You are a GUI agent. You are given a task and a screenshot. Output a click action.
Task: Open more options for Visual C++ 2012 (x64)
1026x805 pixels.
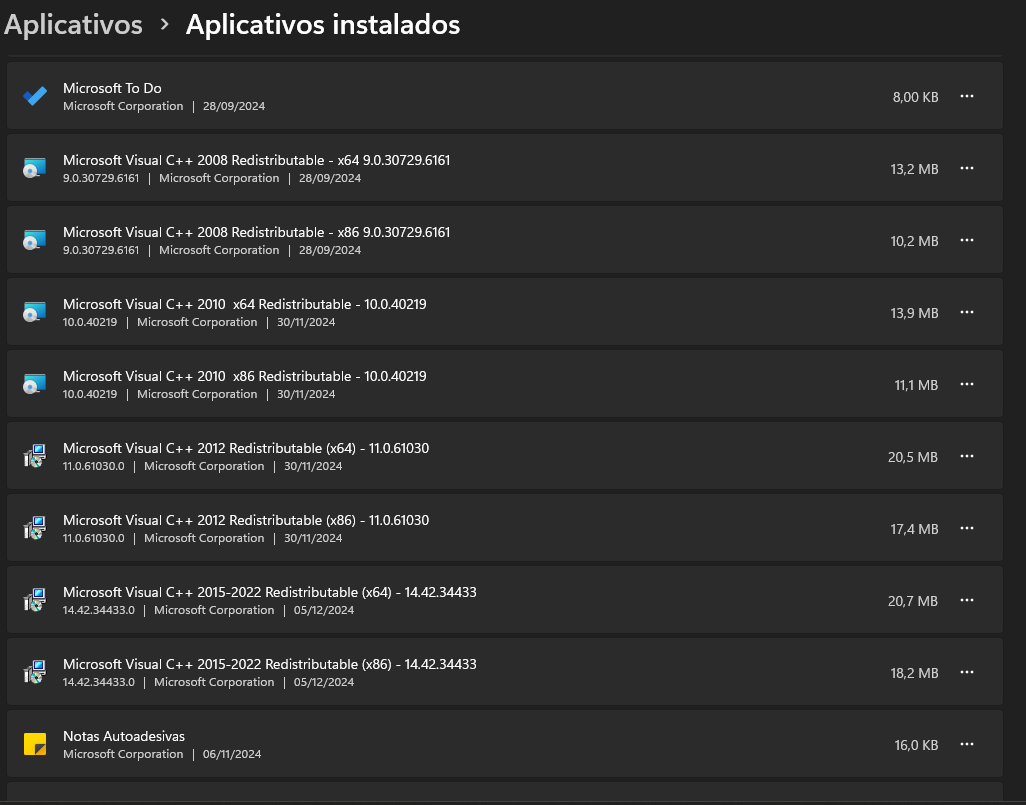pyautogui.click(x=966, y=456)
